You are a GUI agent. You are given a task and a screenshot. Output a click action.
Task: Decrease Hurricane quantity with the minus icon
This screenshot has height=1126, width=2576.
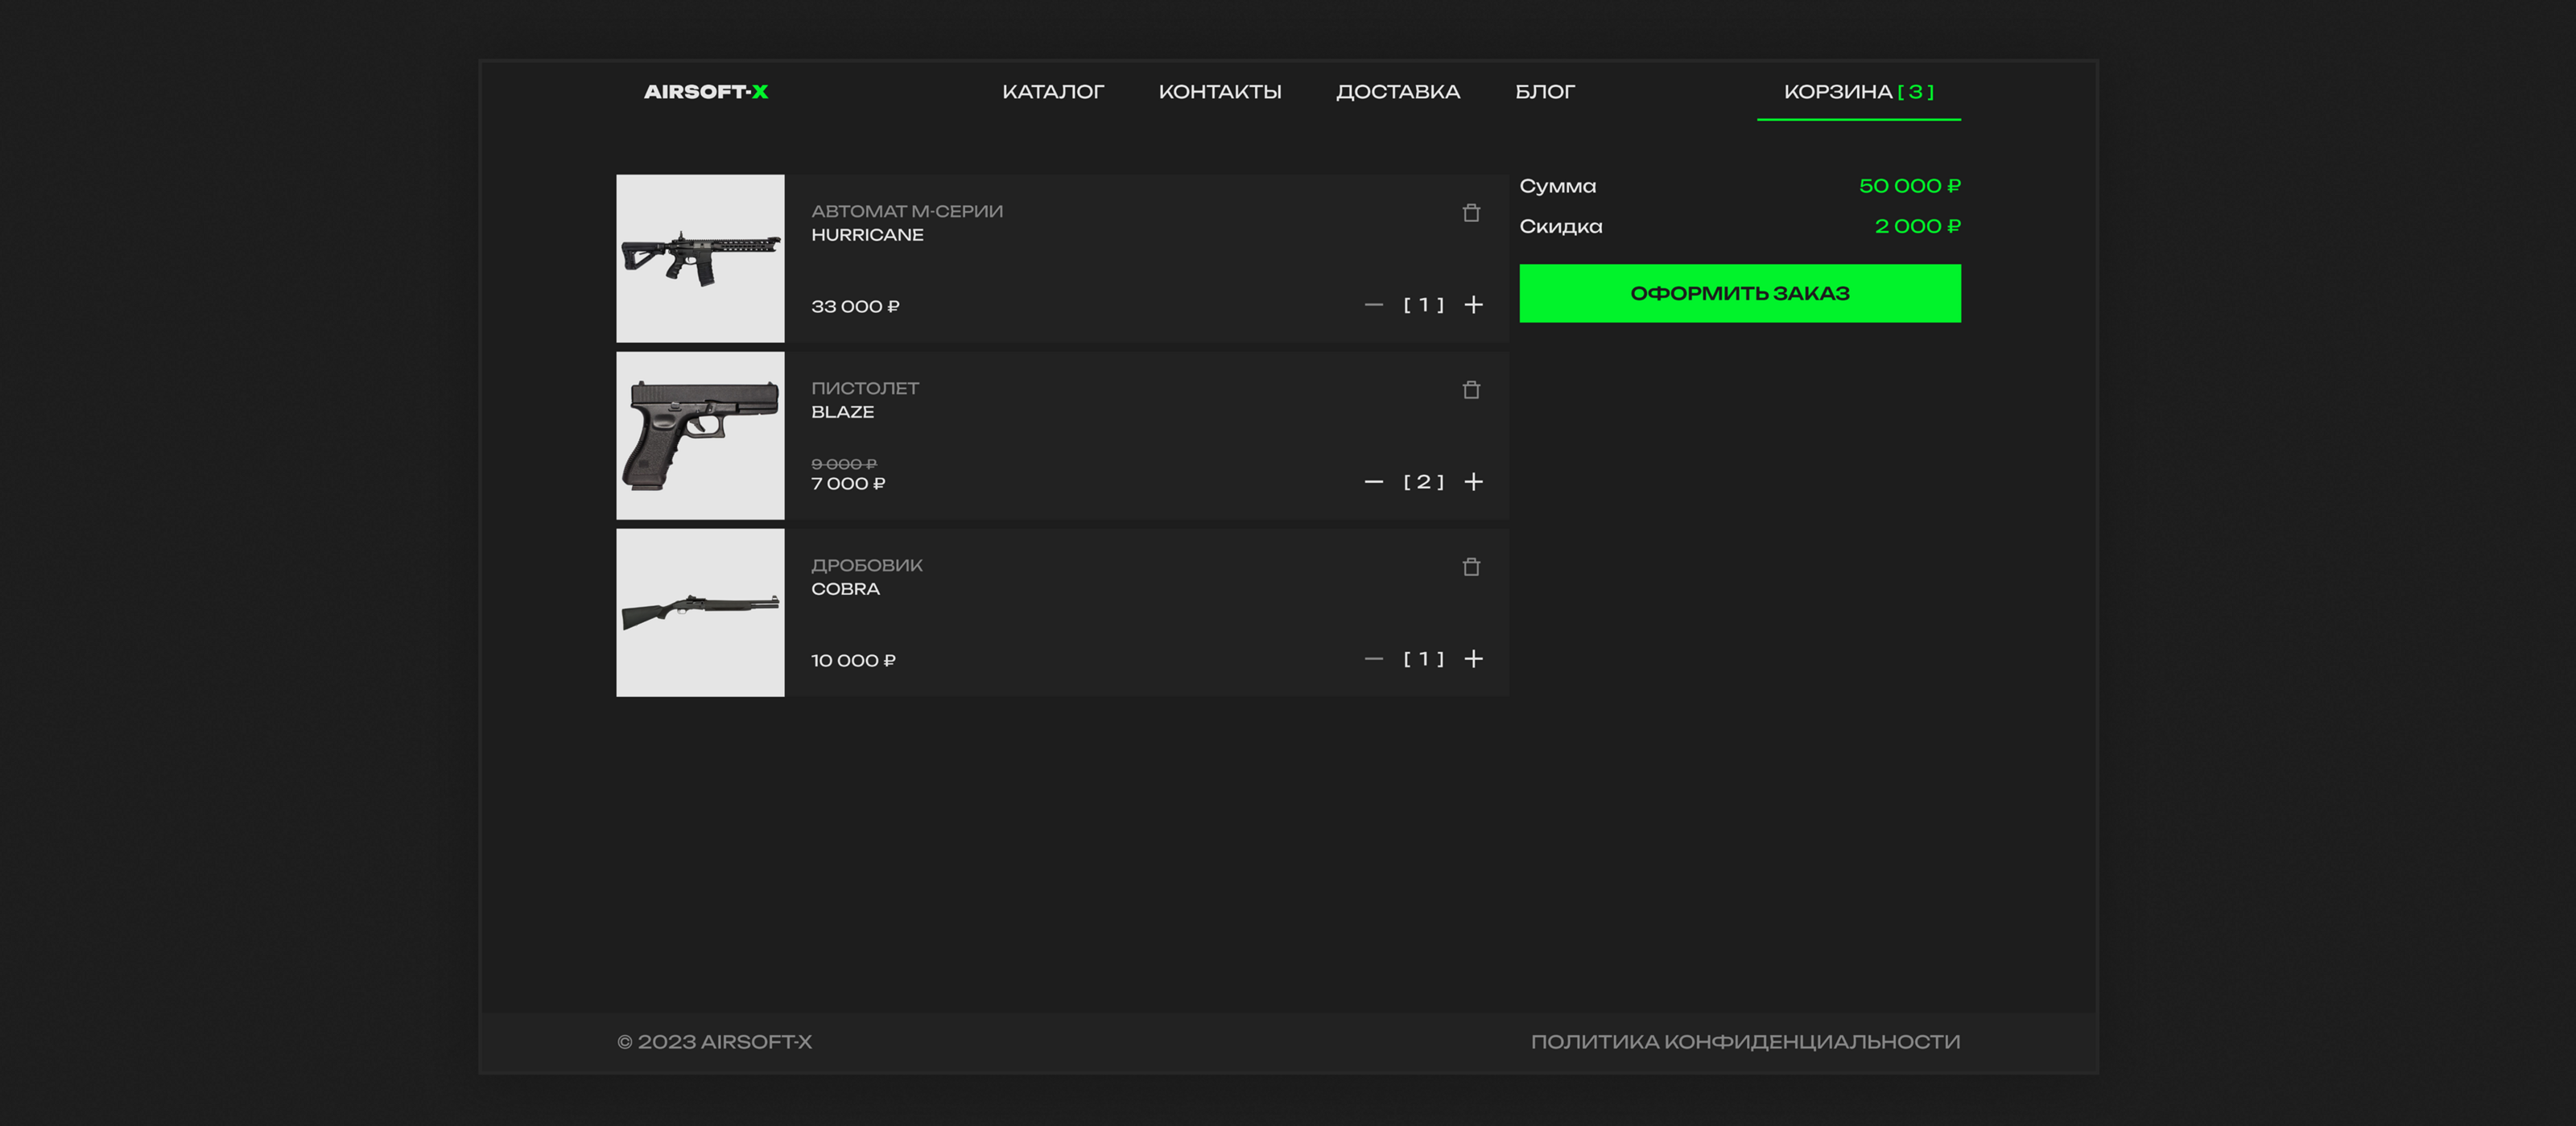tap(1373, 305)
